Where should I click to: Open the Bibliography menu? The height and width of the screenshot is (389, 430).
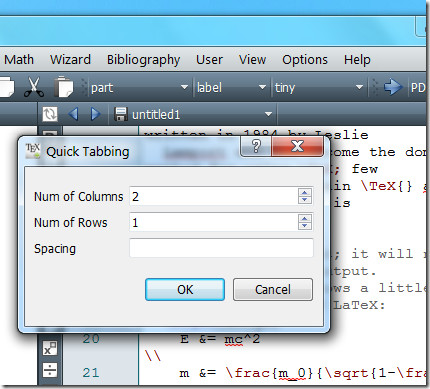[x=143, y=60]
